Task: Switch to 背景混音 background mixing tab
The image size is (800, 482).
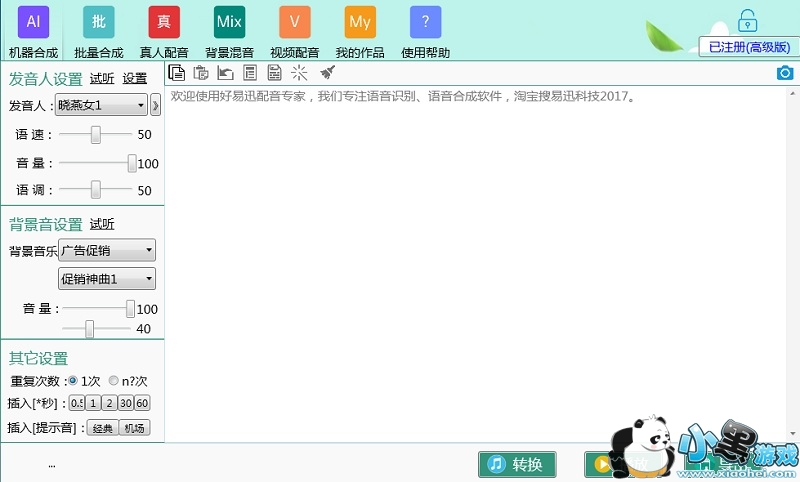Action: (229, 22)
